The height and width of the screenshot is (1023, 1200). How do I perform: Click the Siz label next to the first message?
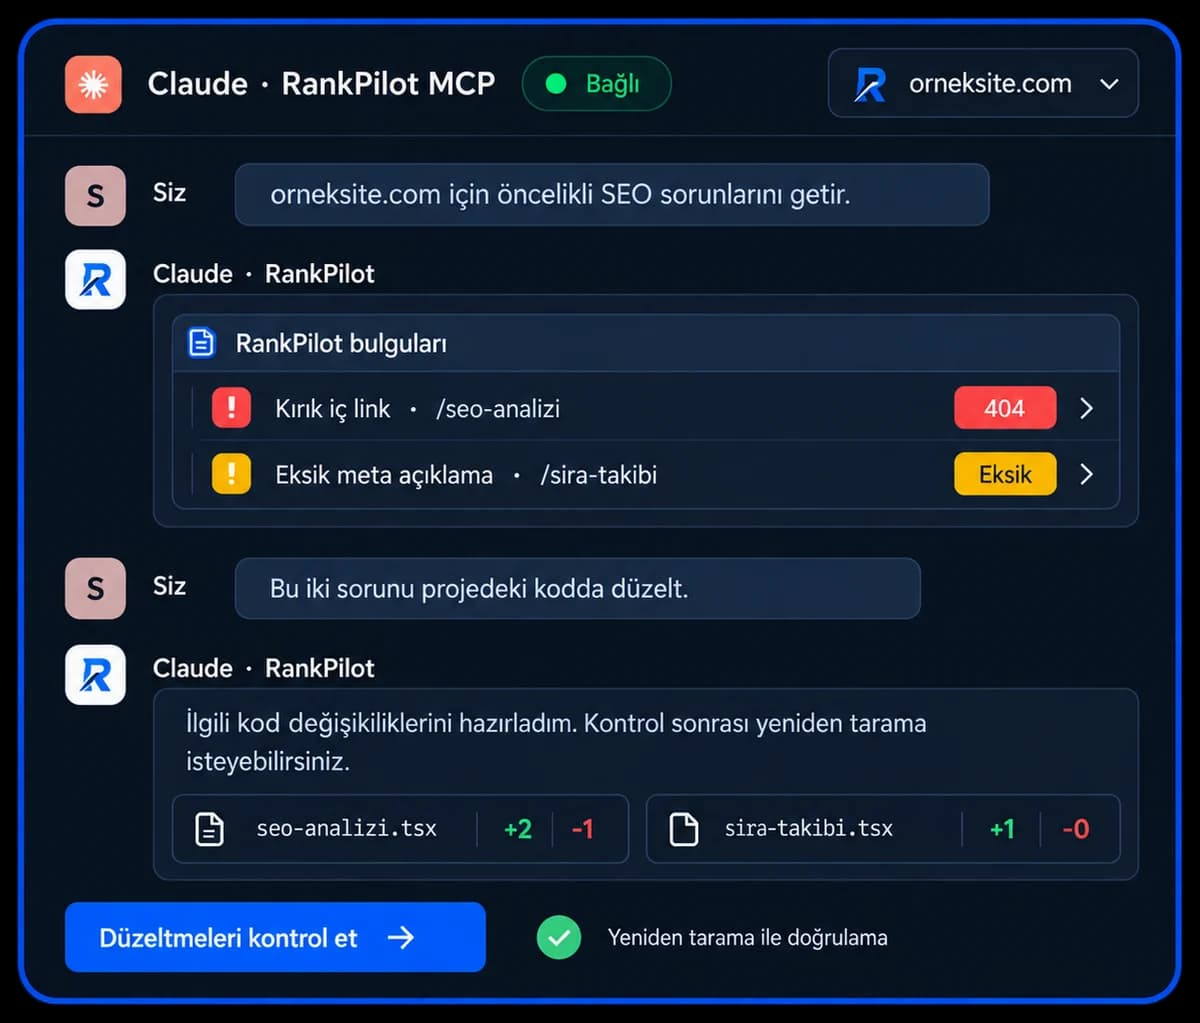point(169,192)
